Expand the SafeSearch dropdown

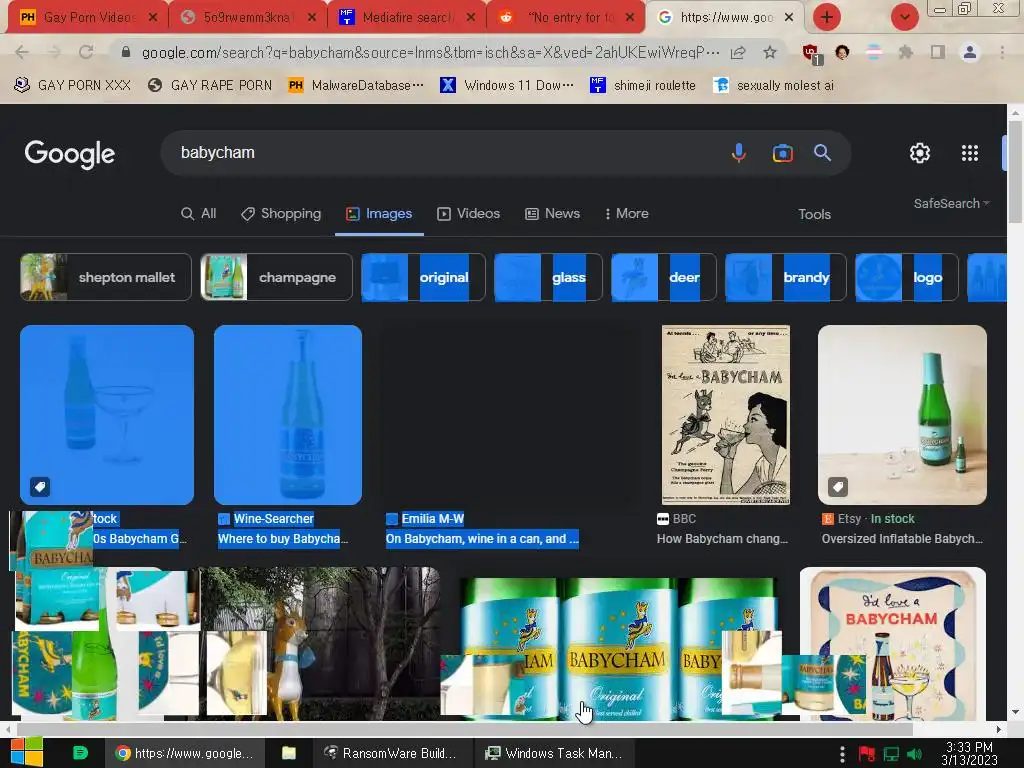952,204
